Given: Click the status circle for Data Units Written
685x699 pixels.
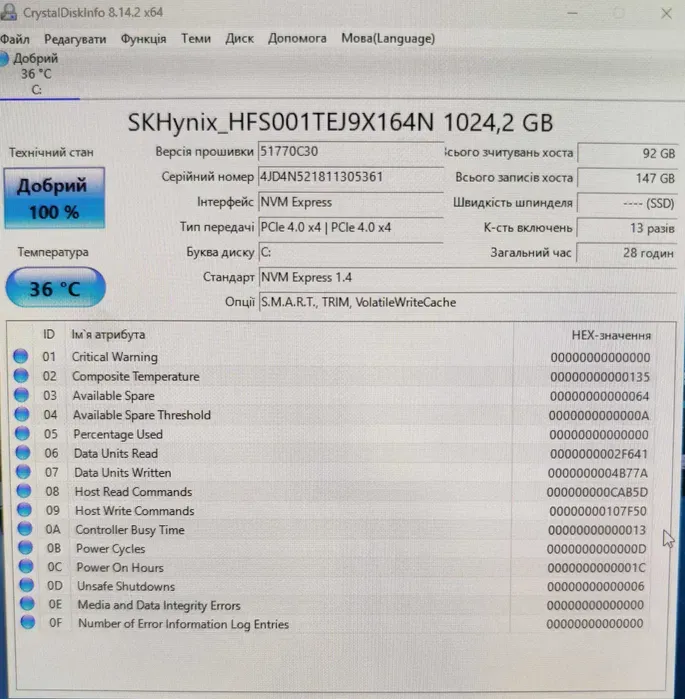Looking at the screenshot, I should [23, 471].
